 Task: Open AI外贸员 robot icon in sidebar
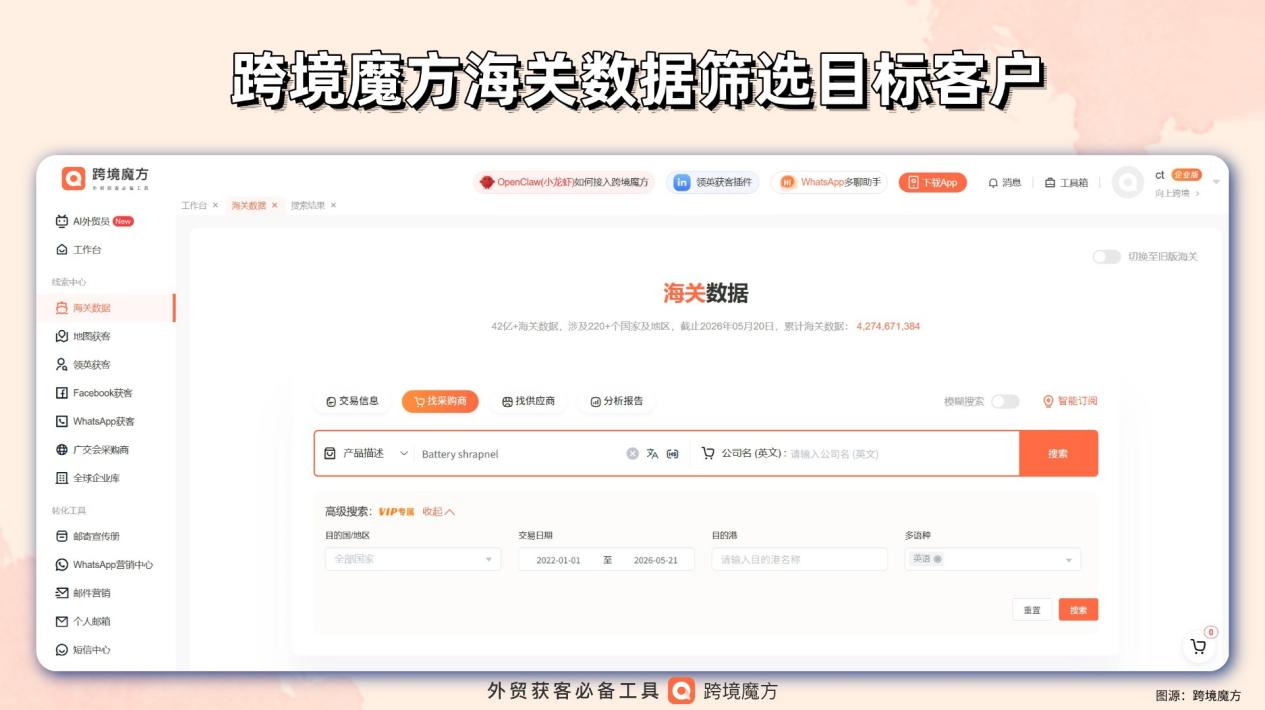(62, 221)
